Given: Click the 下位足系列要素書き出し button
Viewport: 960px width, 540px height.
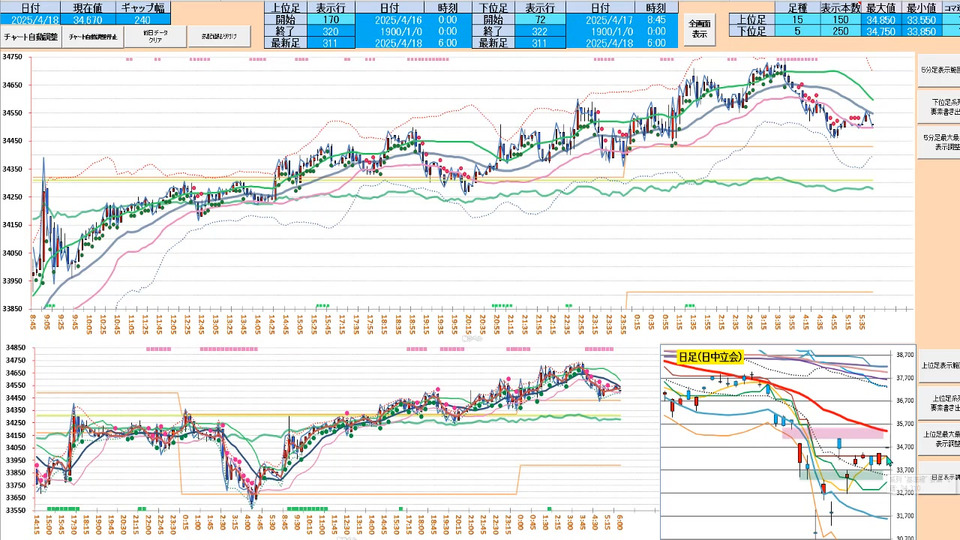Looking at the screenshot, I should click(939, 107).
